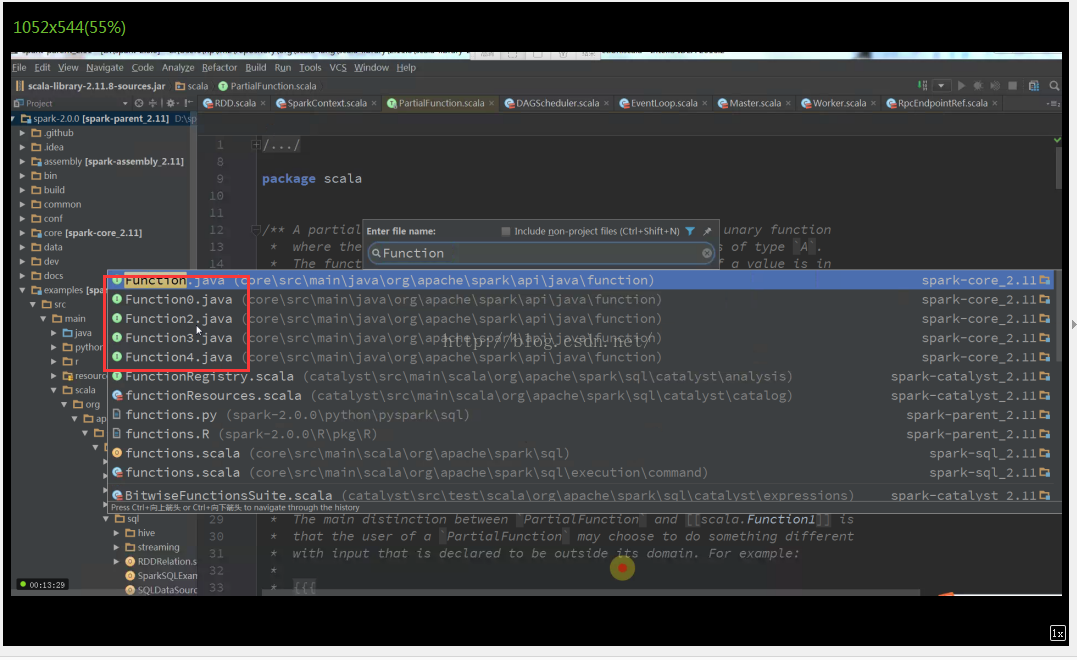Clear the Function search text with the X icon

tap(707, 253)
